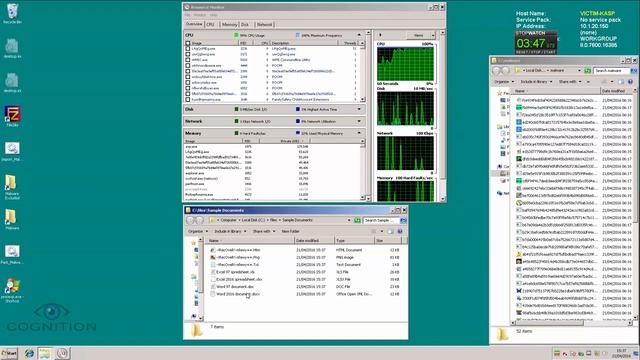Image resolution: width=640 pixels, height=360 pixels.
Task: Click the Start button
Action: coord(9,353)
